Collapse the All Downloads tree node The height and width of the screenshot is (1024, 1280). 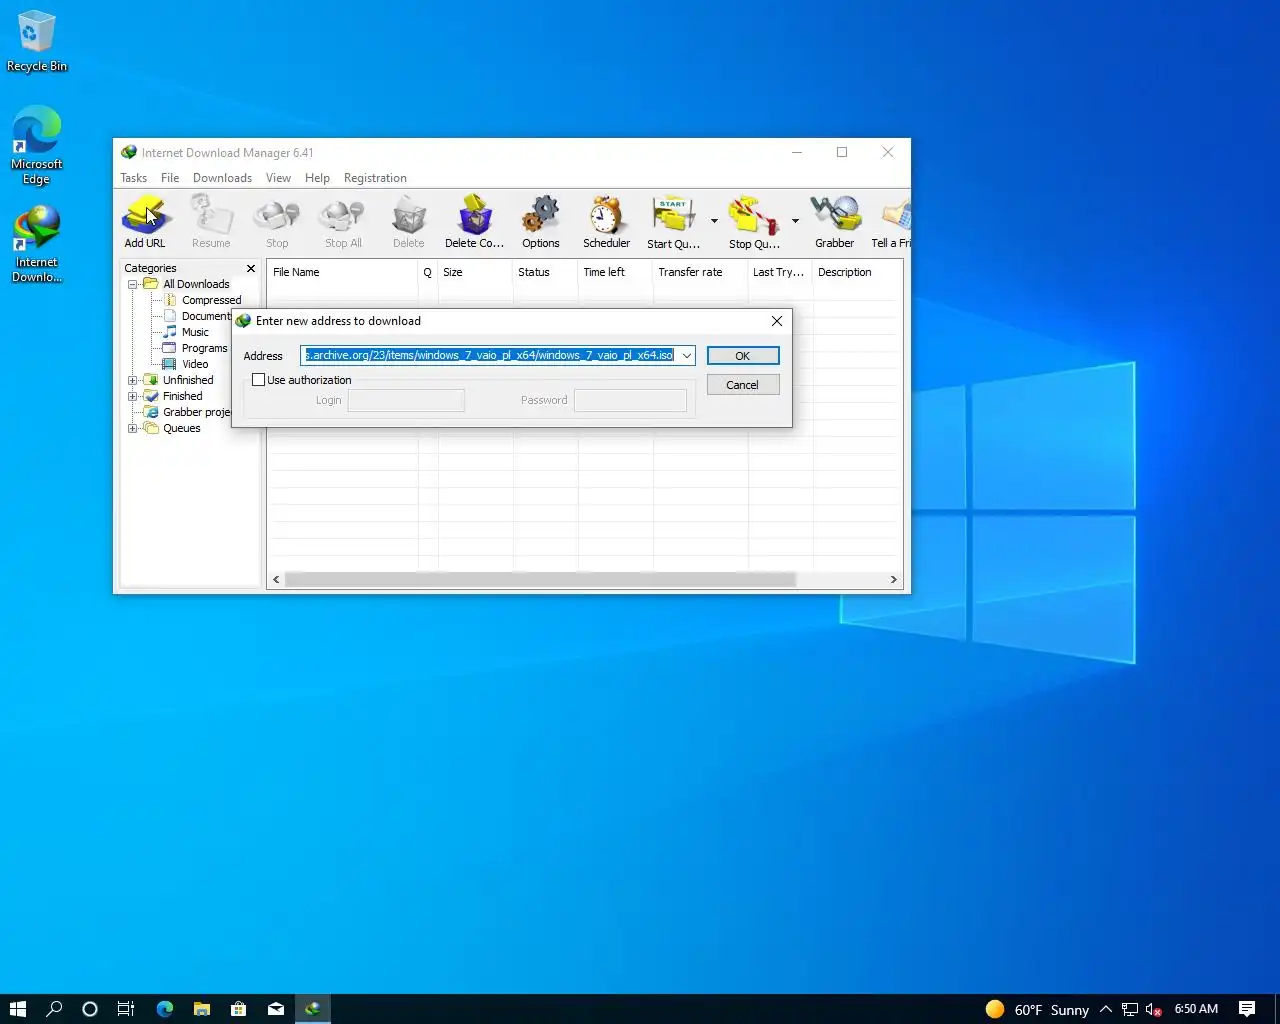coord(132,284)
